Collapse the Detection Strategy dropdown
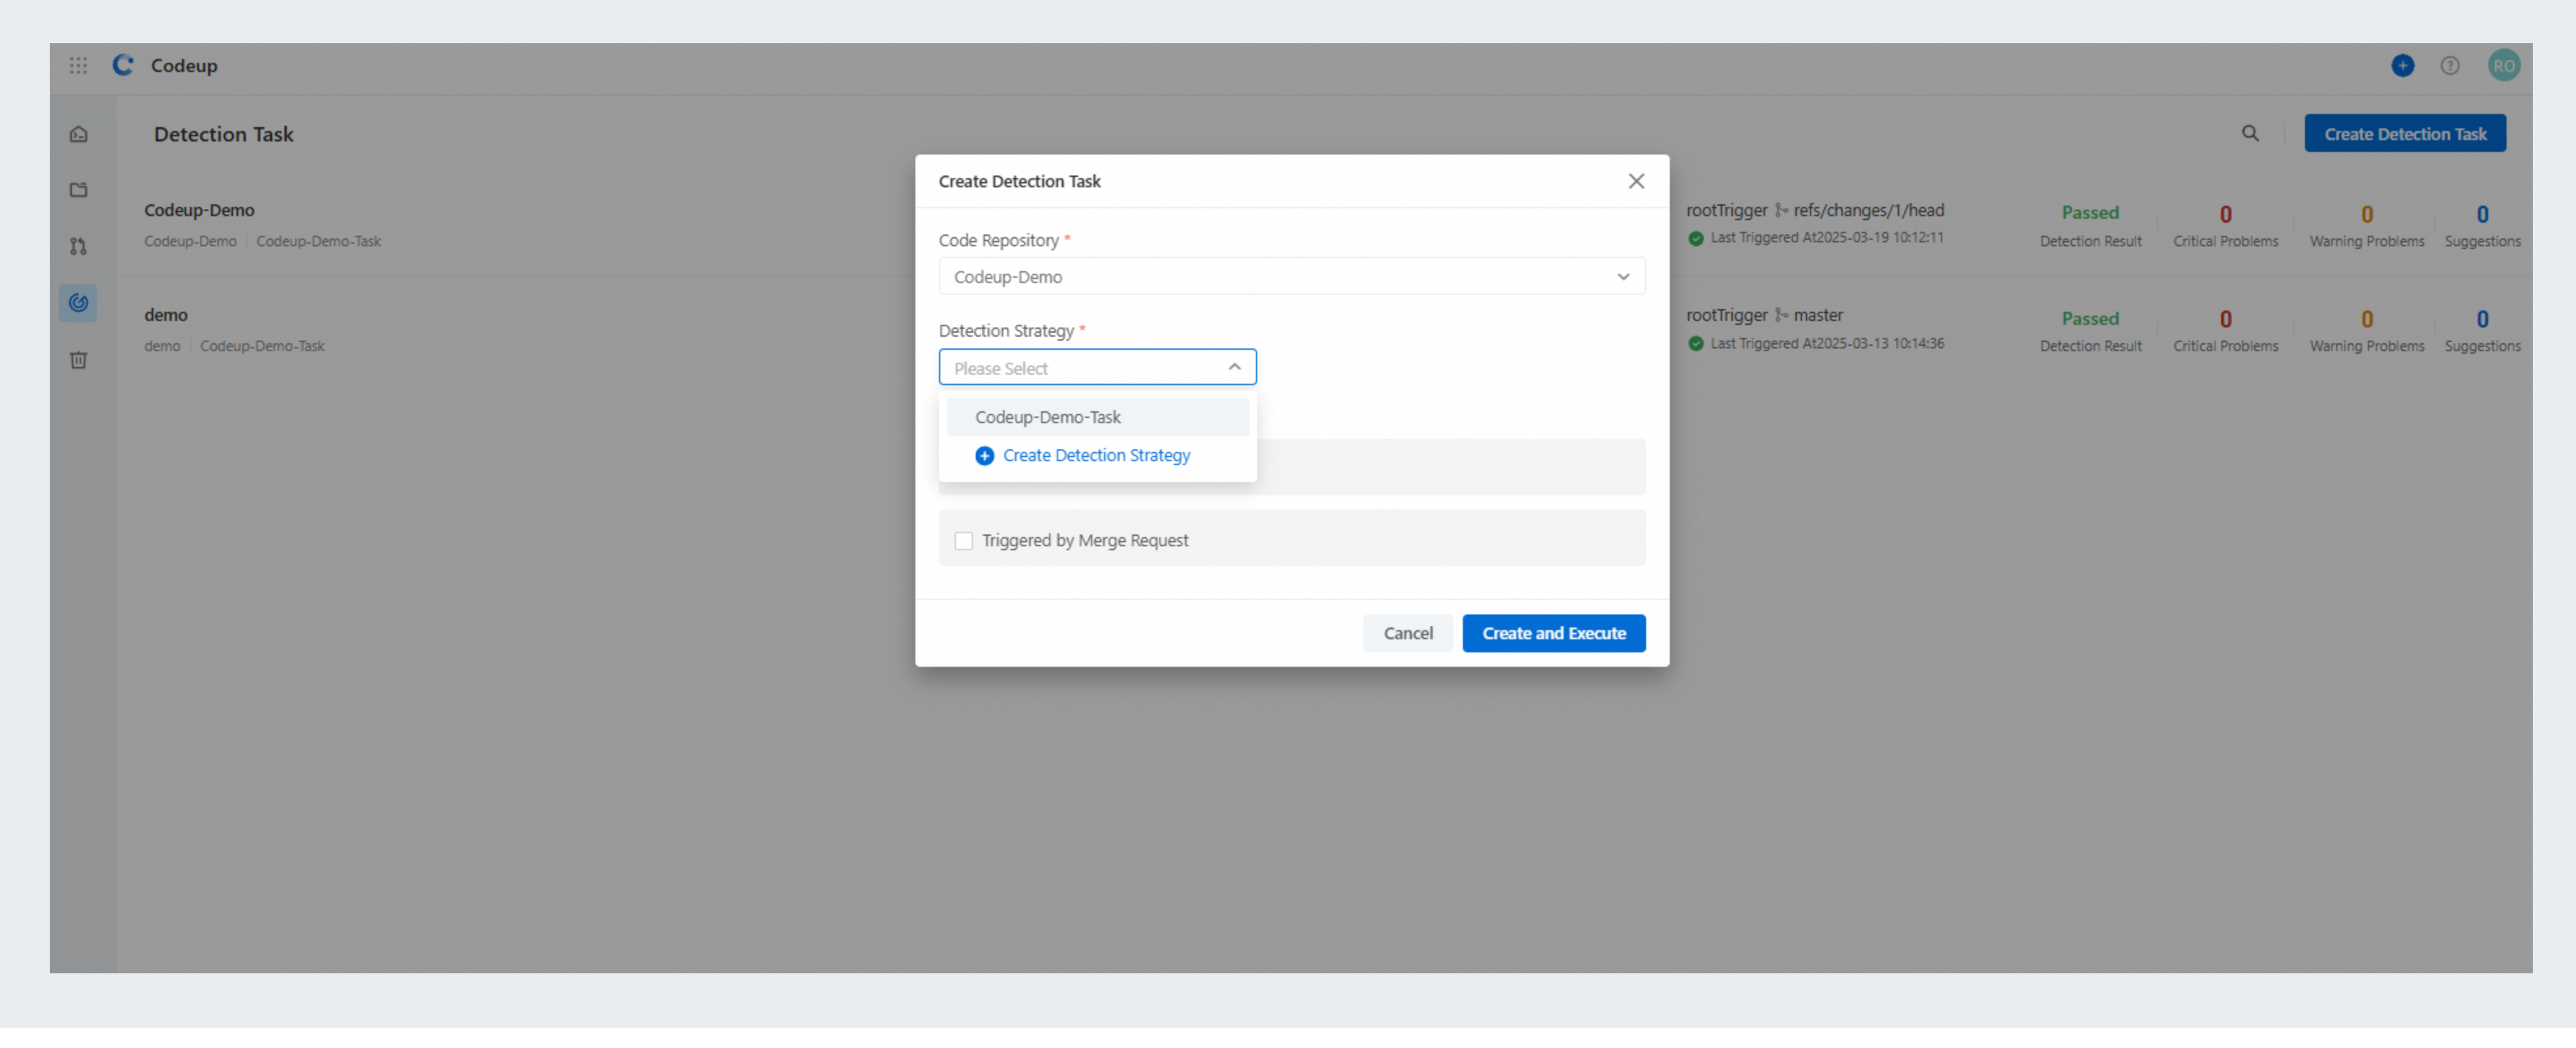Screen dimensions: 2576x1048 coord(1097,367)
